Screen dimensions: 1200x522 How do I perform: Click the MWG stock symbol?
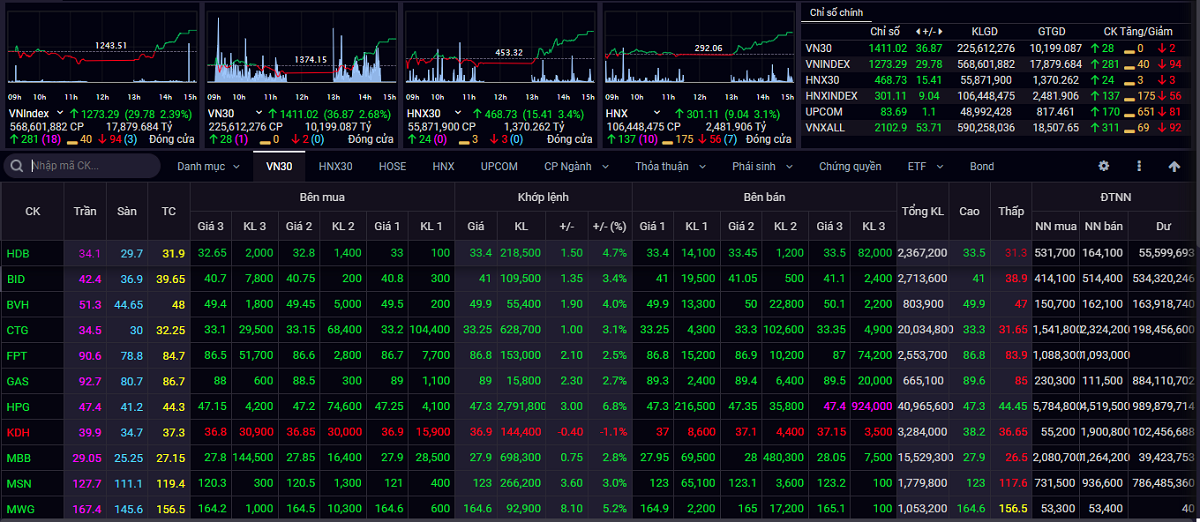pyautogui.click(x=20, y=509)
